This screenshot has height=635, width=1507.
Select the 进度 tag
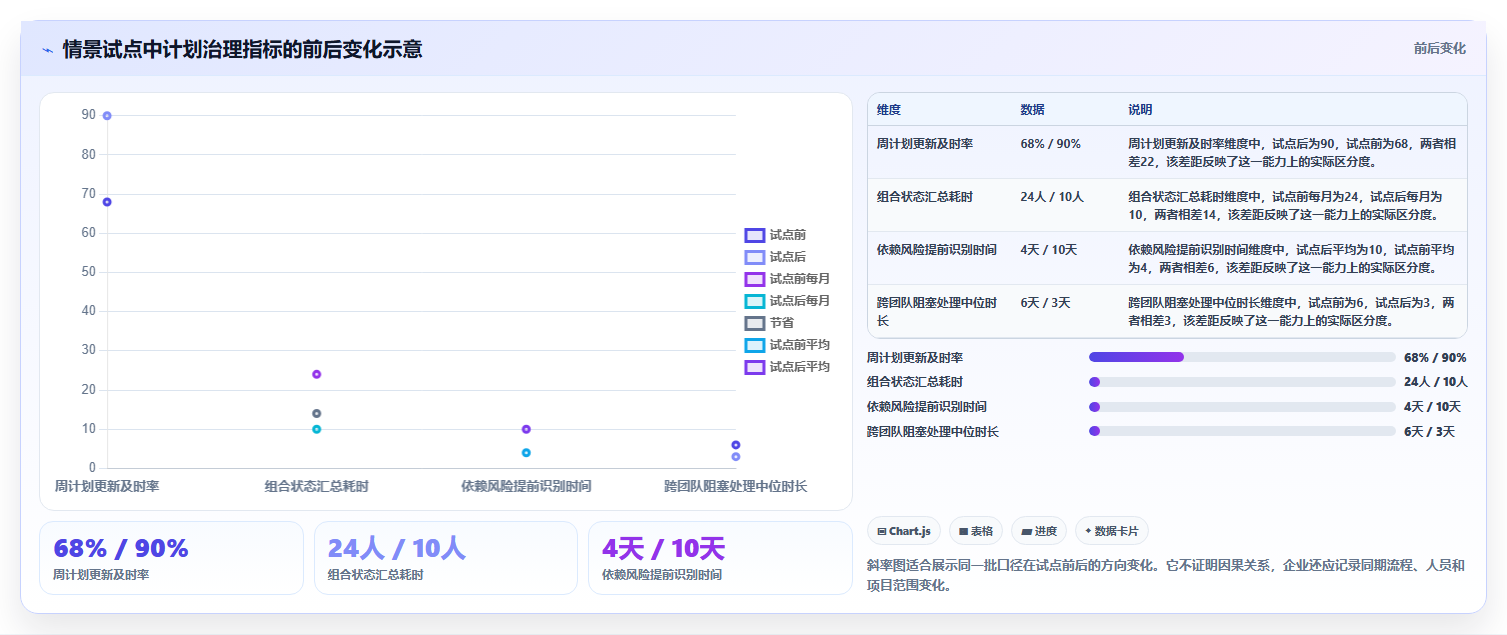pos(1039,531)
